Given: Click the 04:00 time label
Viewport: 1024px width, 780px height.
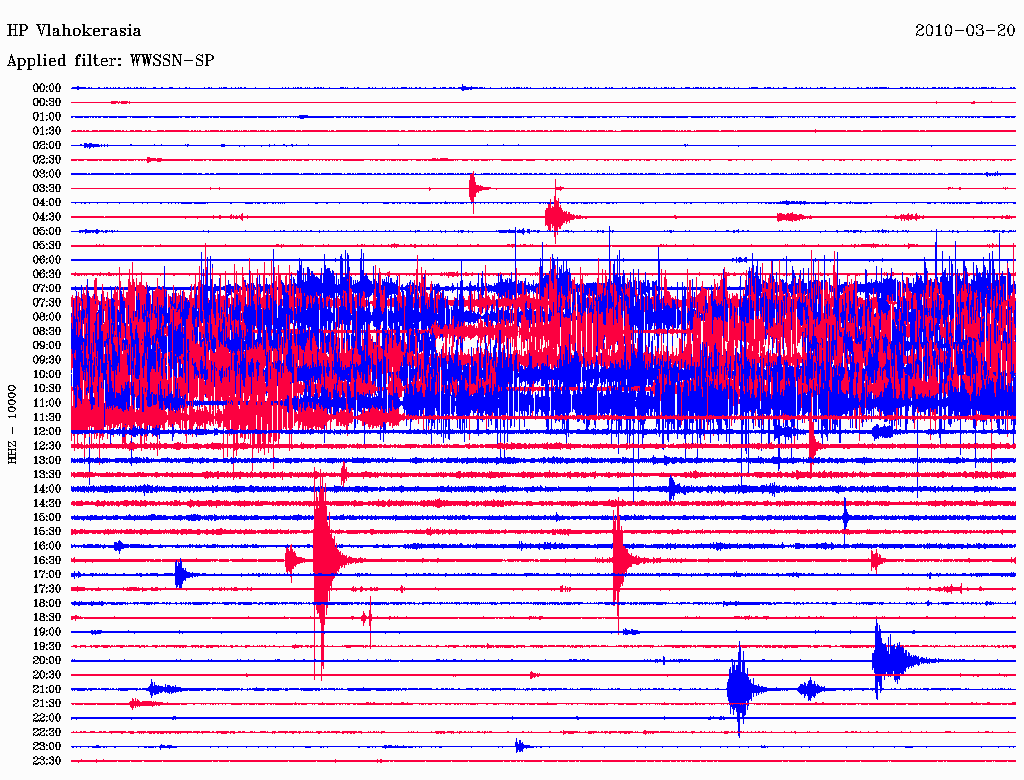Looking at the screenshot, I should point(47,203).
